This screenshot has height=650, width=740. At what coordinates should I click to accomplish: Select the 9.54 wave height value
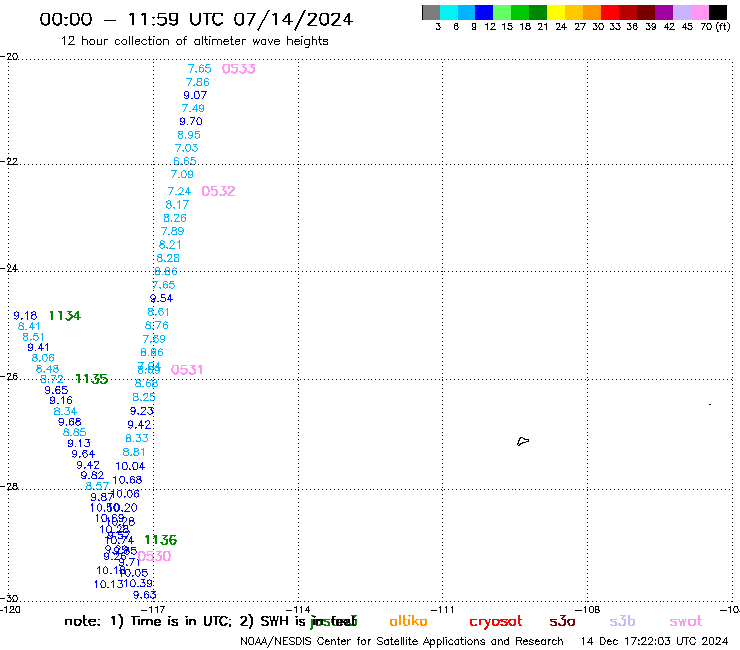(161, 298)
